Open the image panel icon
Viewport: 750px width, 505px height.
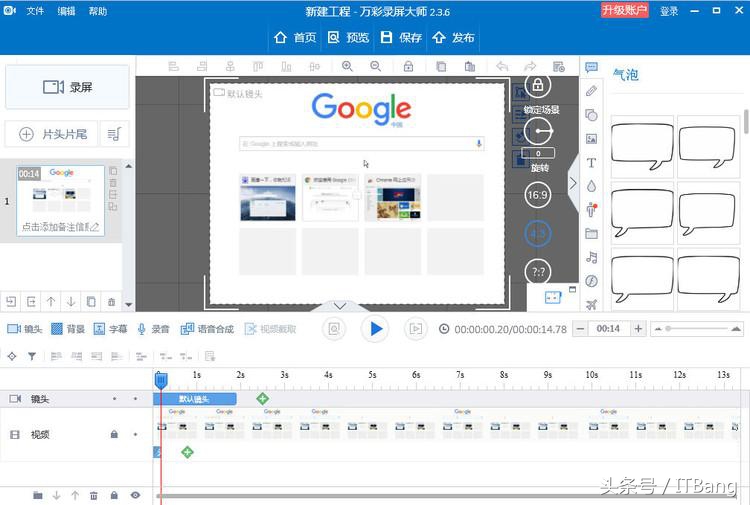pos(591,139)
